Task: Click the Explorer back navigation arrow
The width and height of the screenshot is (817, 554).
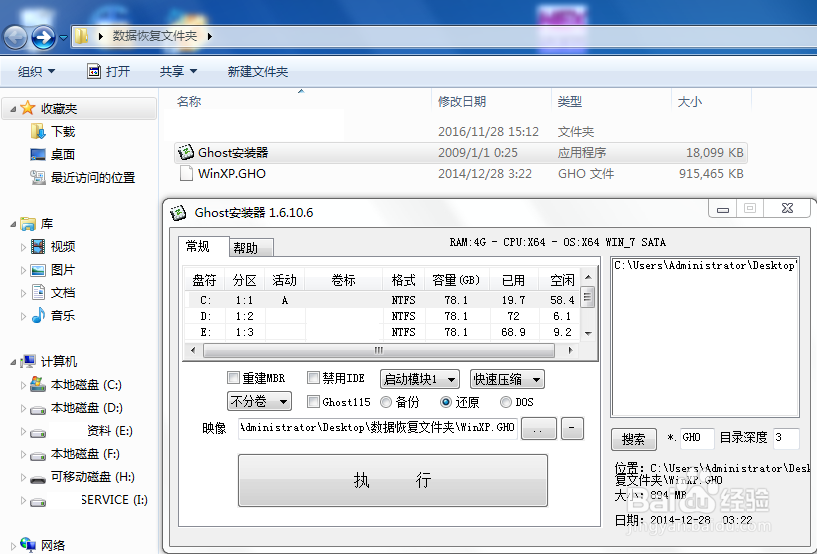Action: [x=15, y=37]
